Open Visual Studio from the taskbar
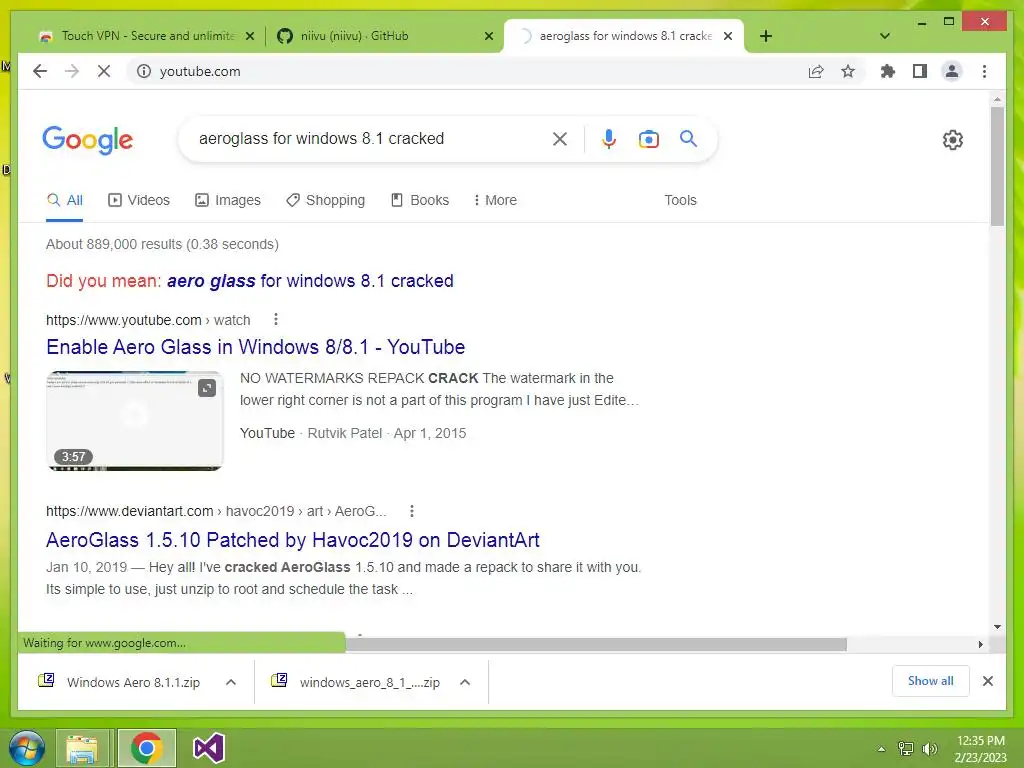The width and height of the screenshot is (1024, 768). tap(209, 748)
